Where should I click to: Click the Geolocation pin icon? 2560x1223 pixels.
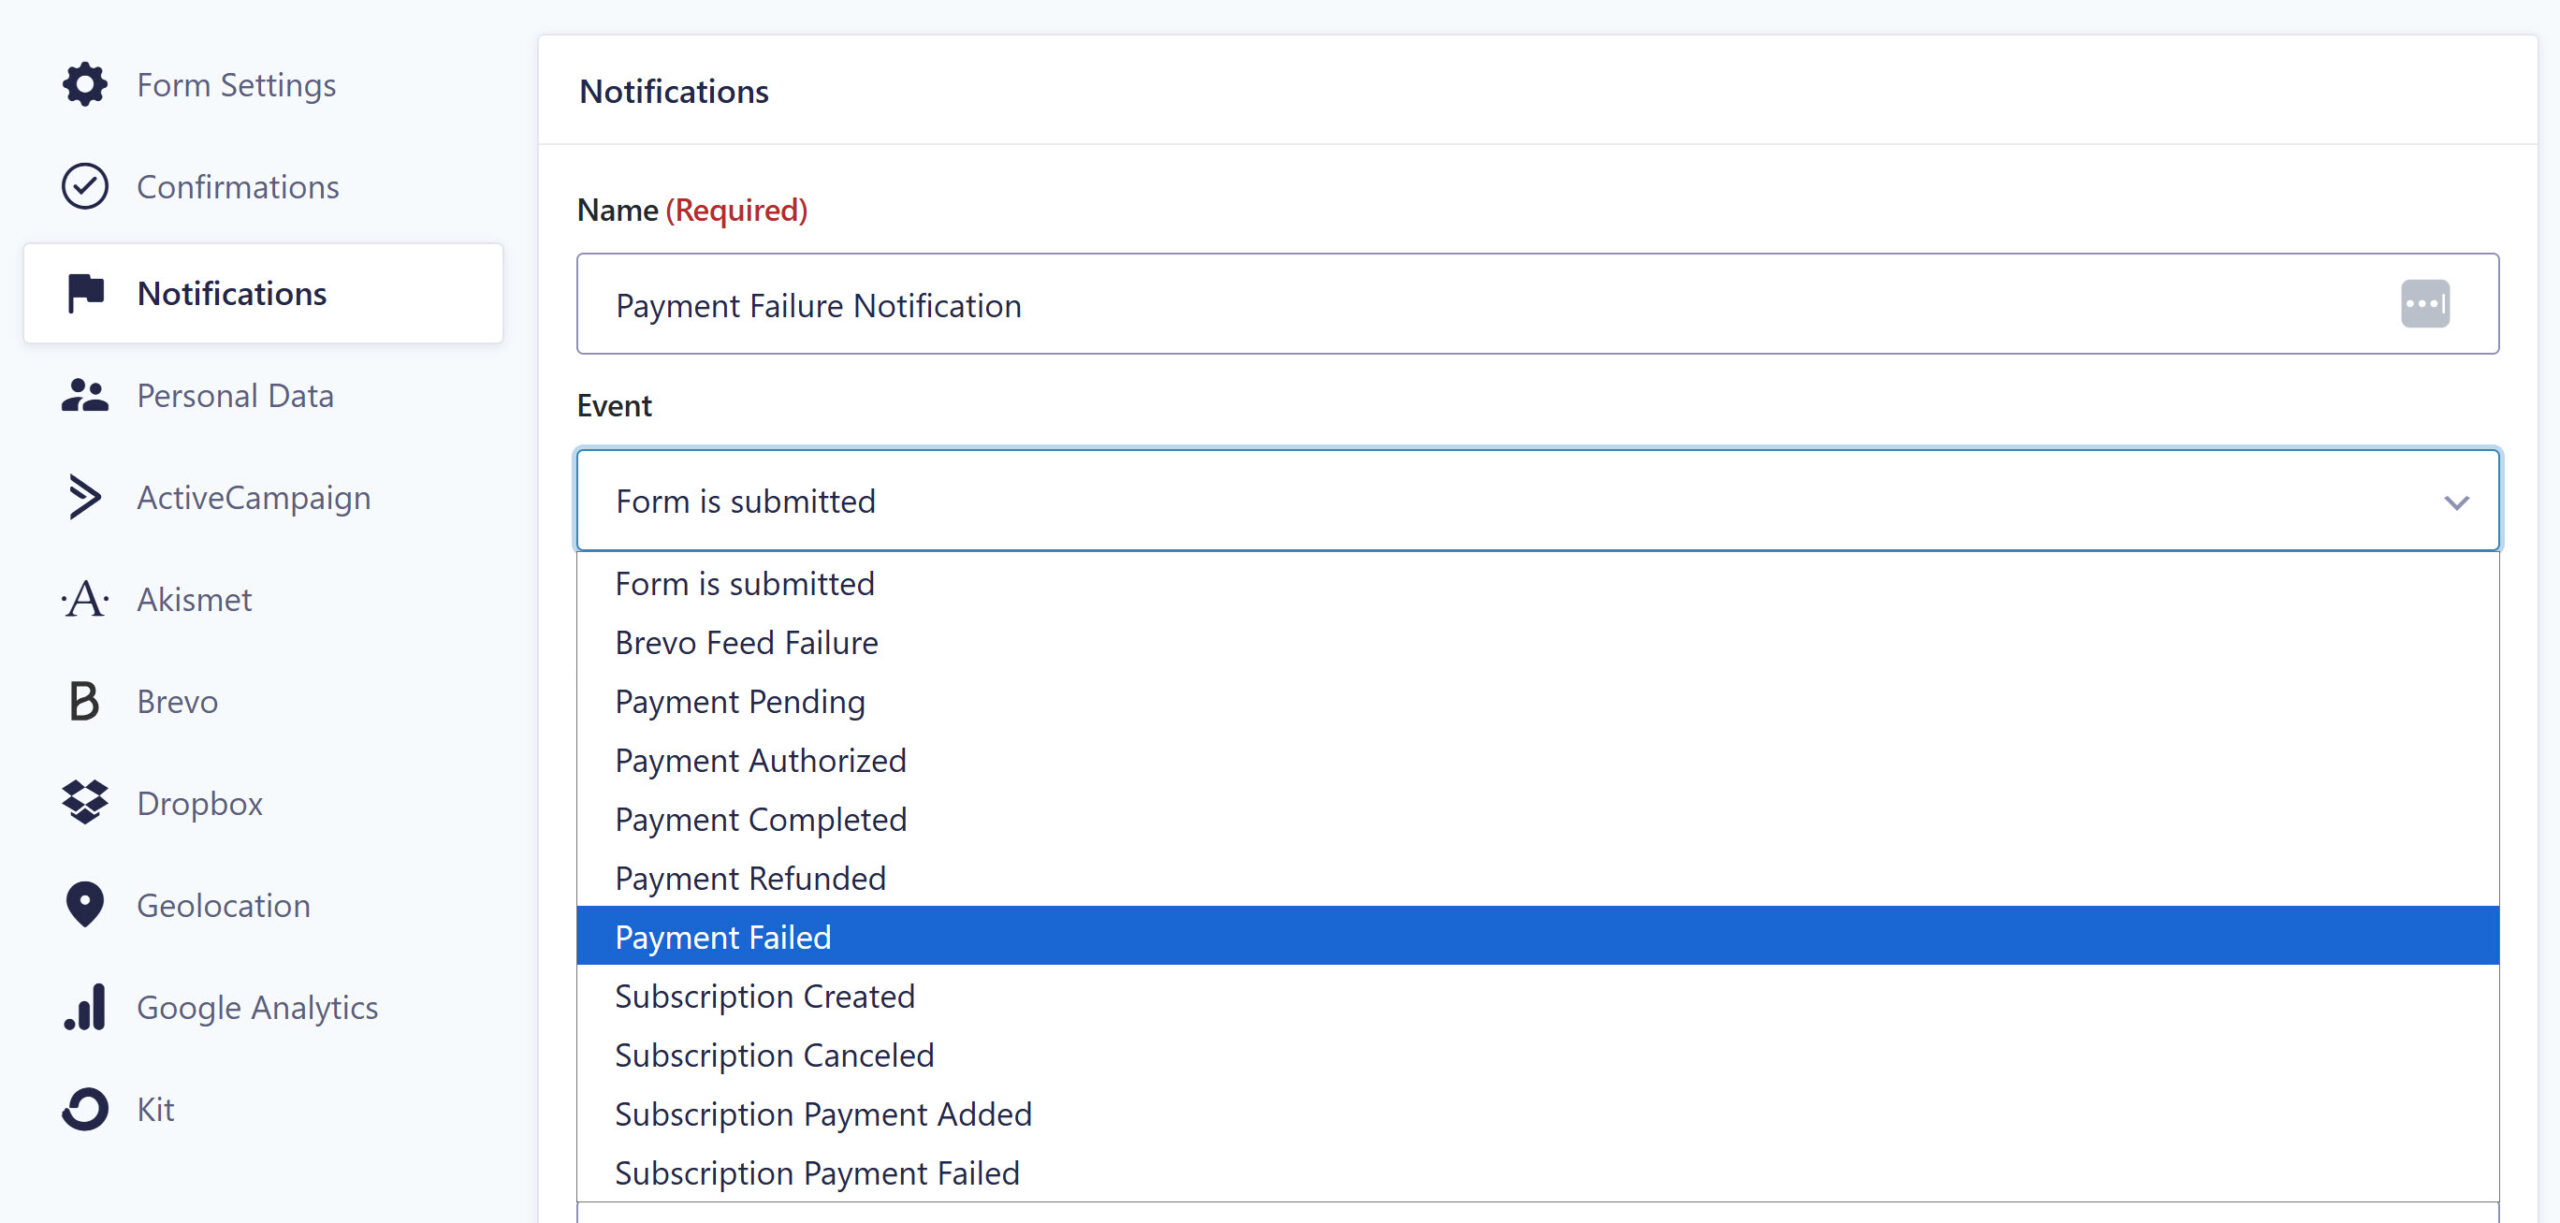click(x=85, y=905)
